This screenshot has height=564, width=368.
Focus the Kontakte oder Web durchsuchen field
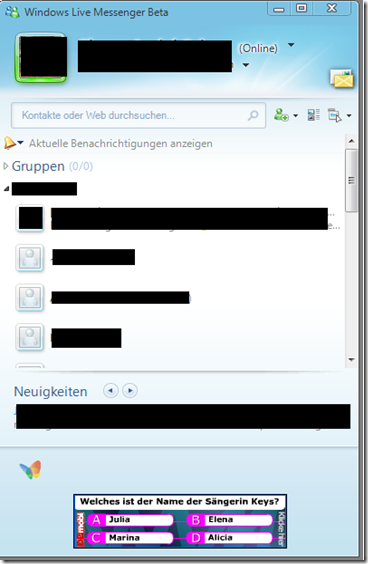pyautogui.click(x=138, y=115)
